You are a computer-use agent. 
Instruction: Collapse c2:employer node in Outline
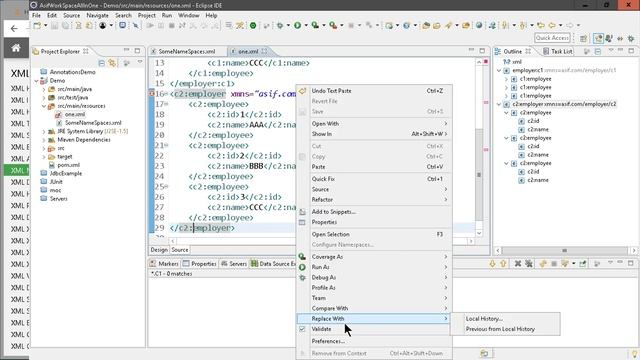pyautogui.click(x=499, y=104)
